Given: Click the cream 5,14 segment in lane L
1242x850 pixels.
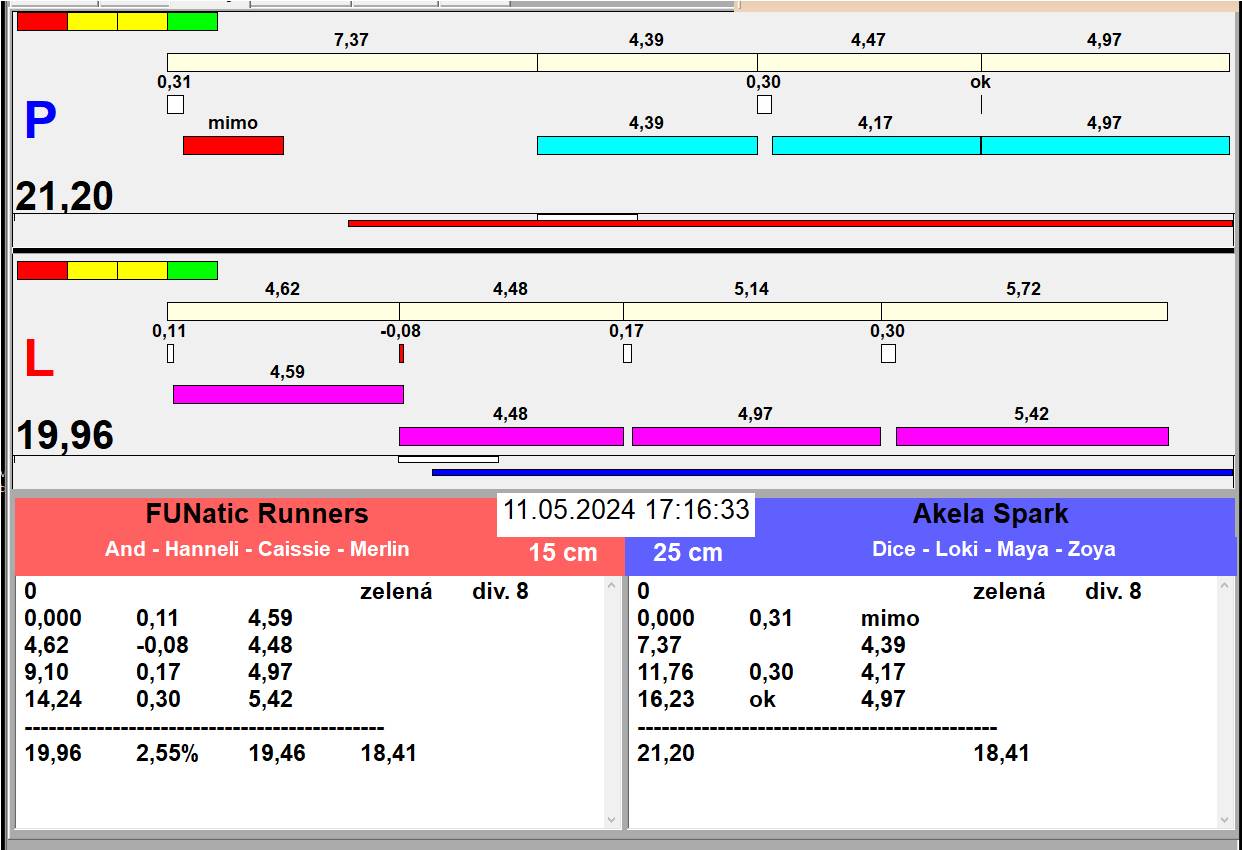Looking at the screenshot, I should 752,311.
